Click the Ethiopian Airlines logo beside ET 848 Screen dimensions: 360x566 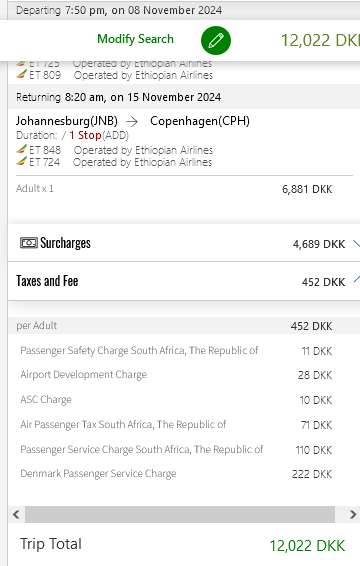tap(22, 149)
